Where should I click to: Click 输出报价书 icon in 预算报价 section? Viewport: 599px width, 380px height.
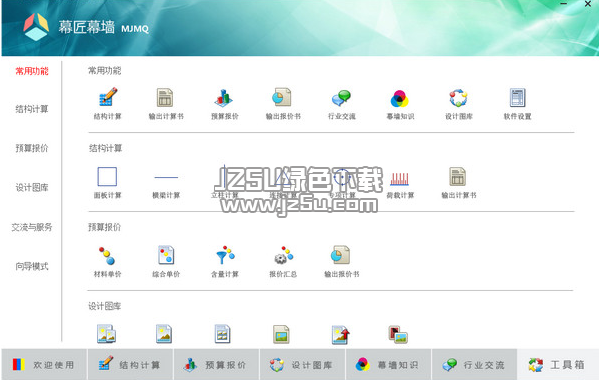pos(341,255)
